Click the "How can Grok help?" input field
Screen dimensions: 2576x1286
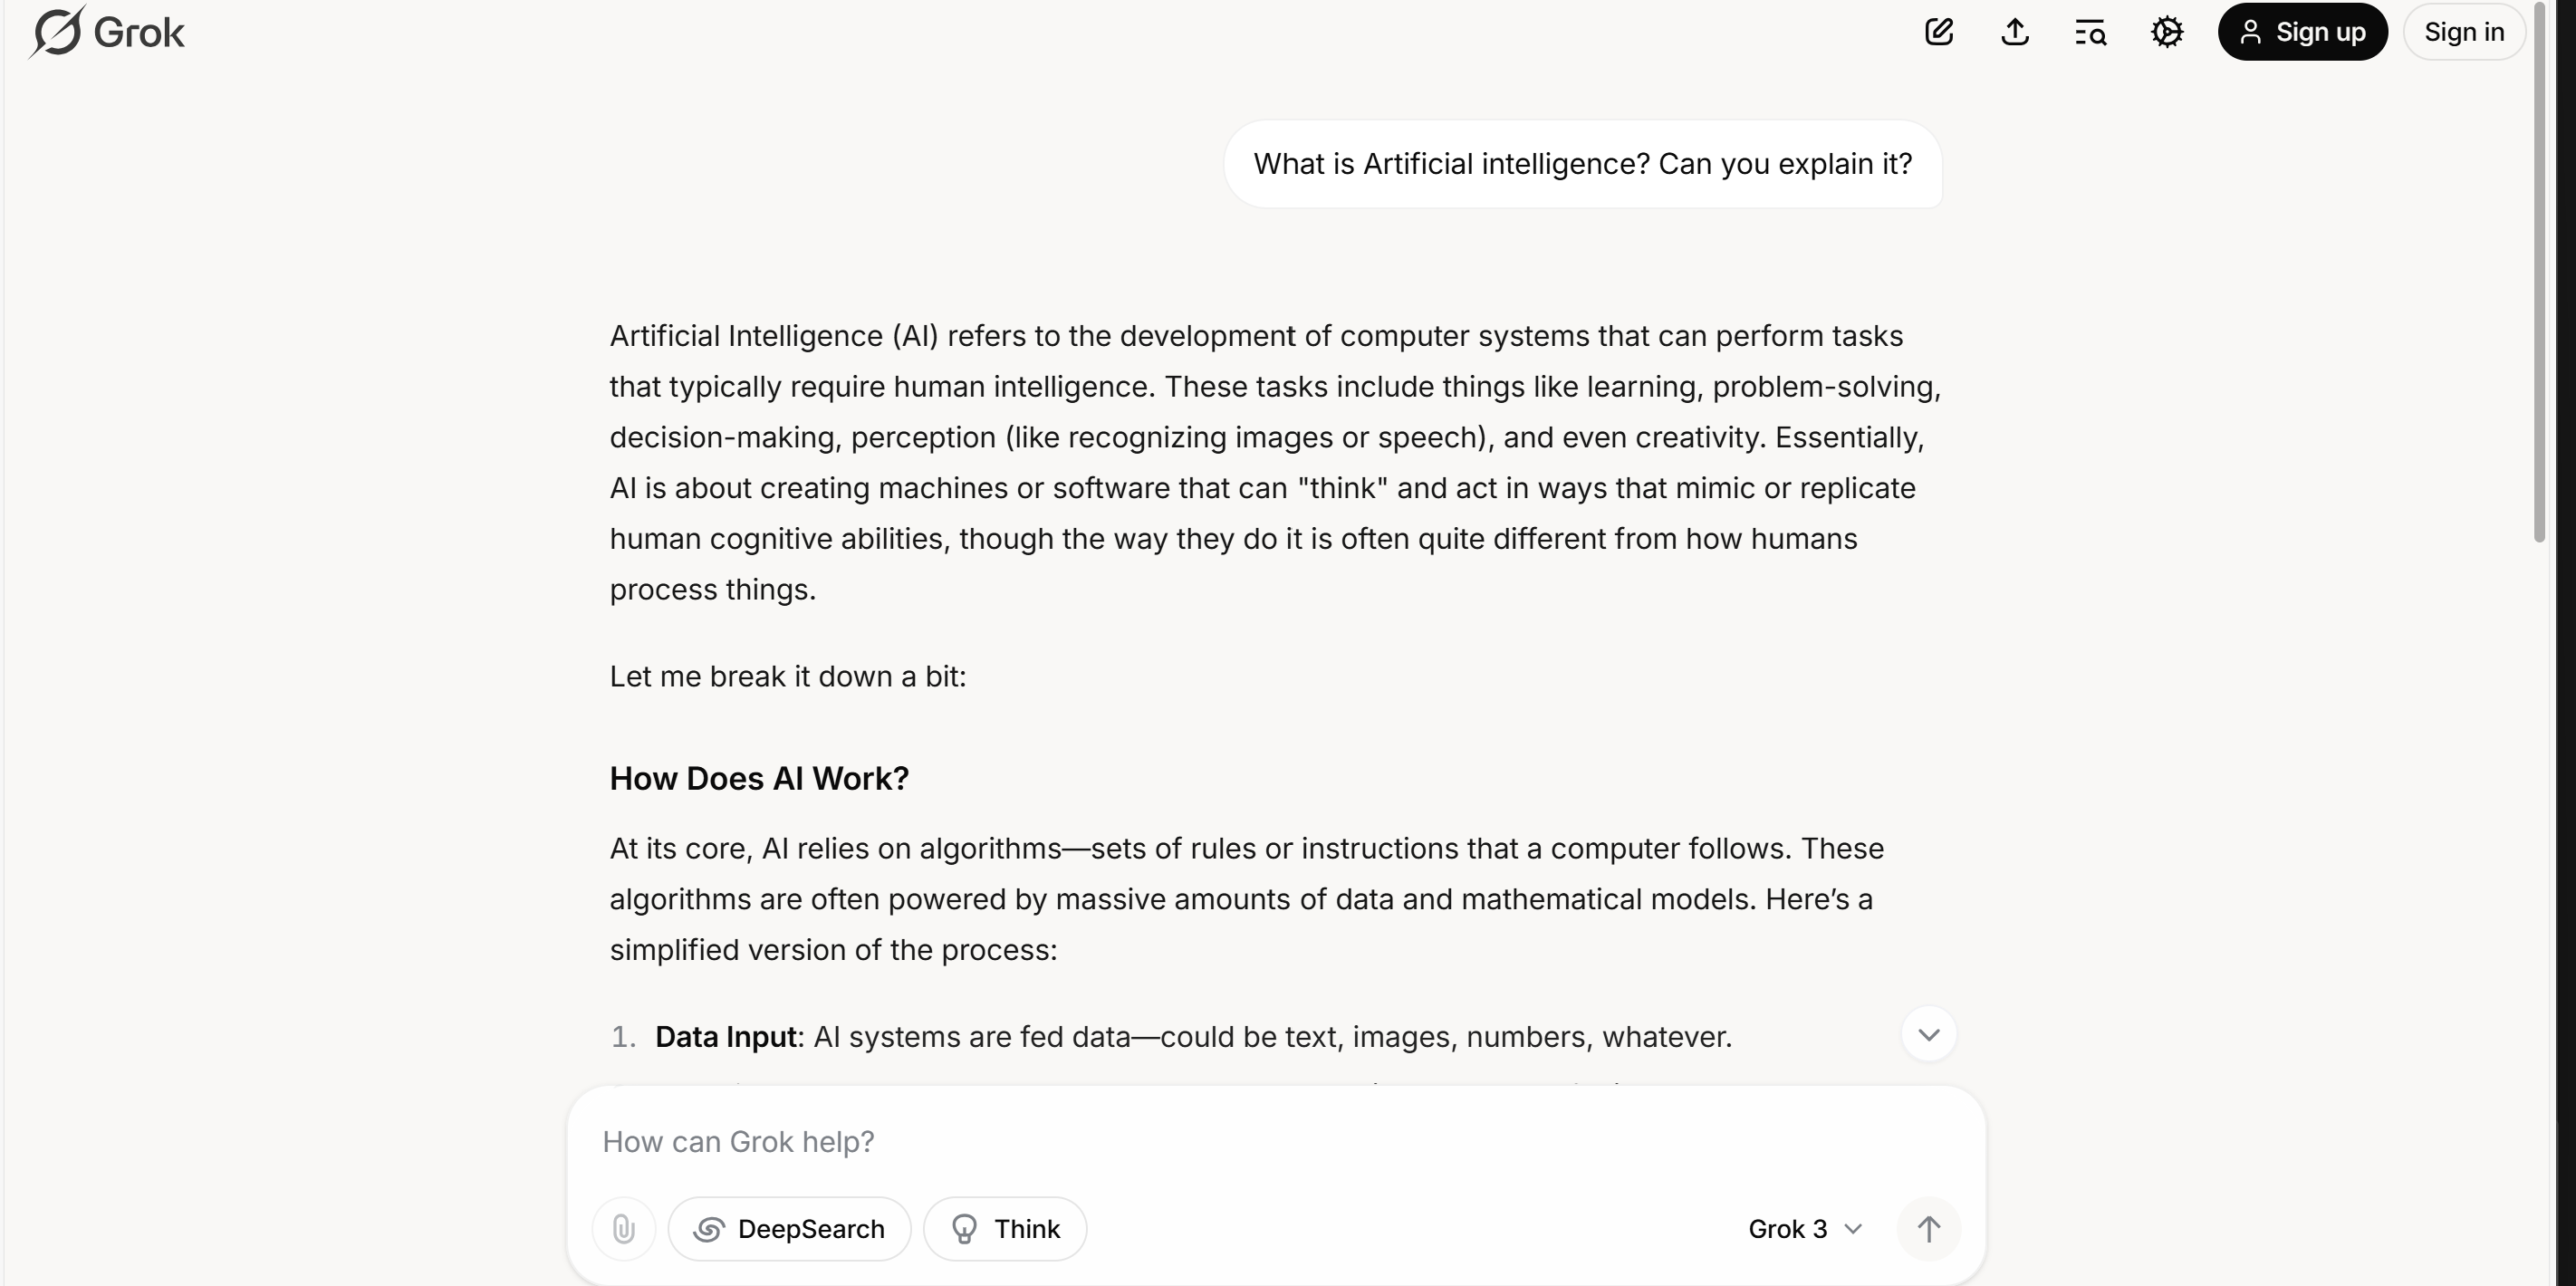pyautogui.click(x=1276, y=1142)
